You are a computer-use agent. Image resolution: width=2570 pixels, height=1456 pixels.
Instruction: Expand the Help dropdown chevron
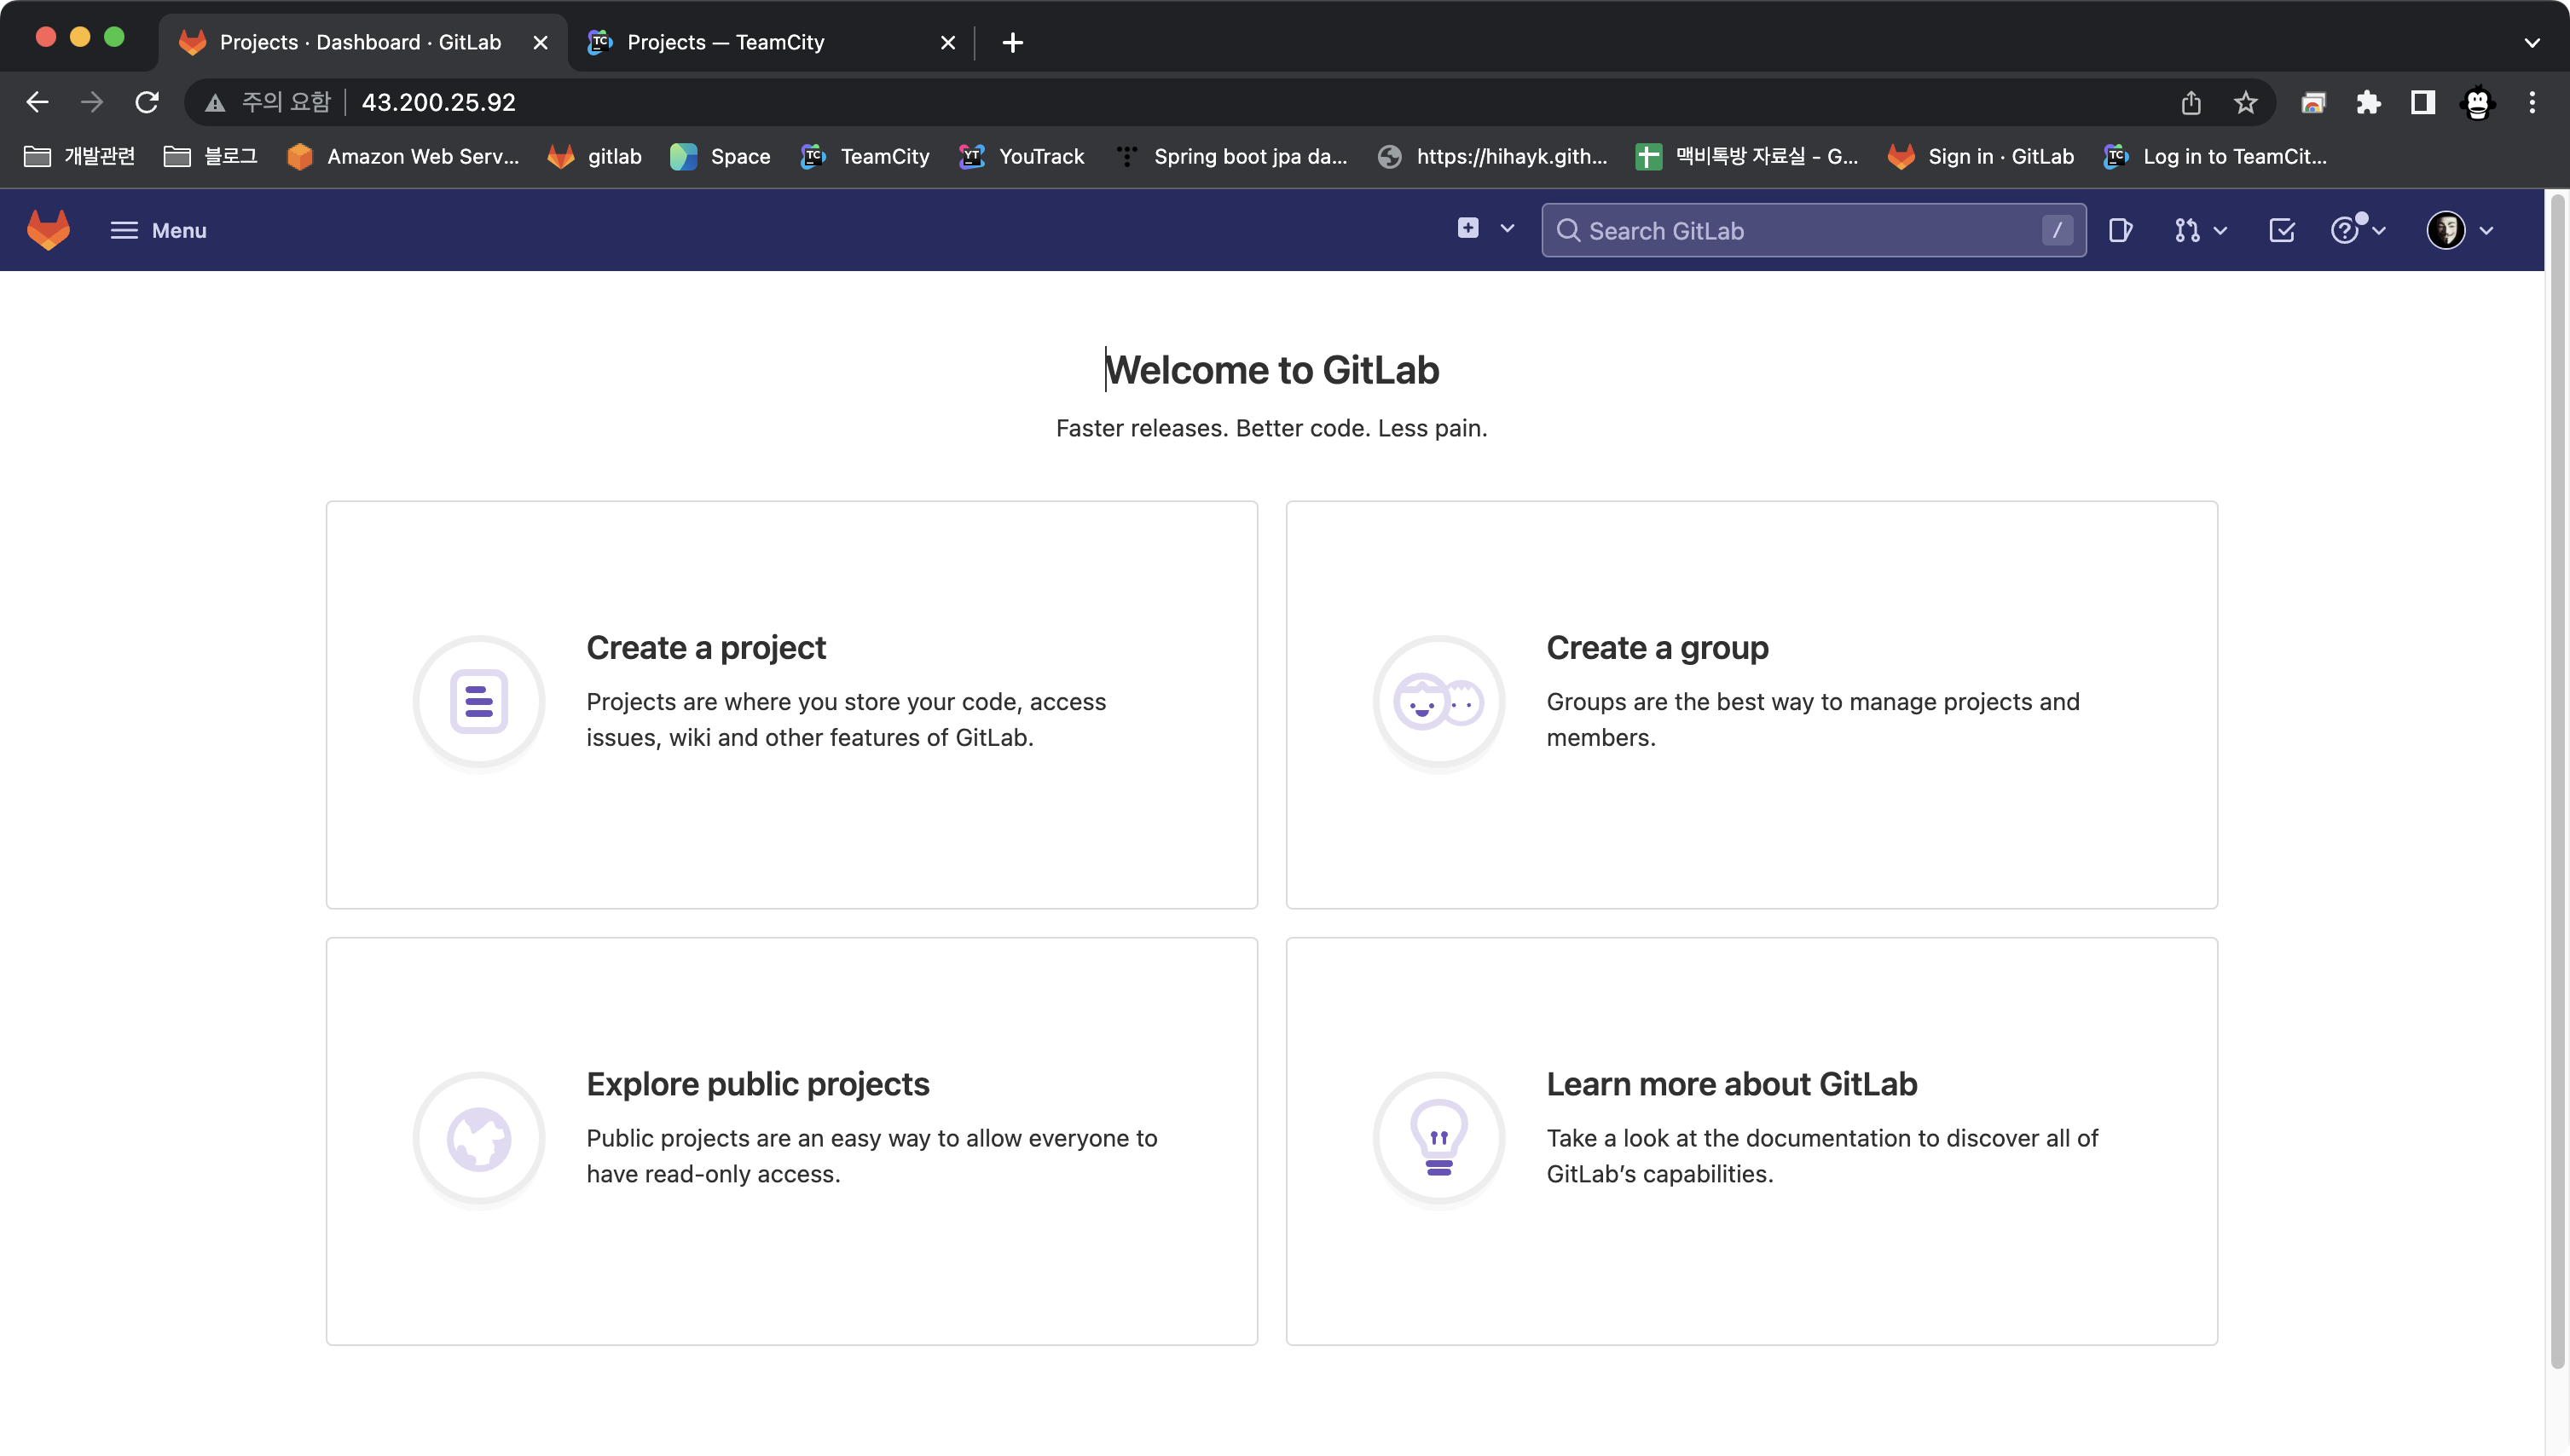tap(2379, 231)
